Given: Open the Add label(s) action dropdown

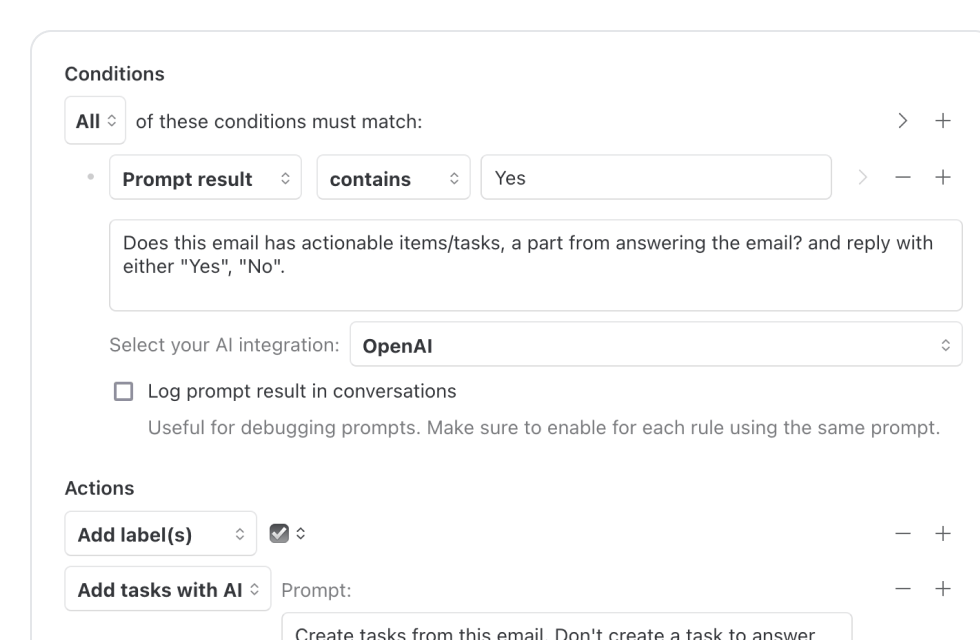Looking at the screenshot, I should pos(160,534).
